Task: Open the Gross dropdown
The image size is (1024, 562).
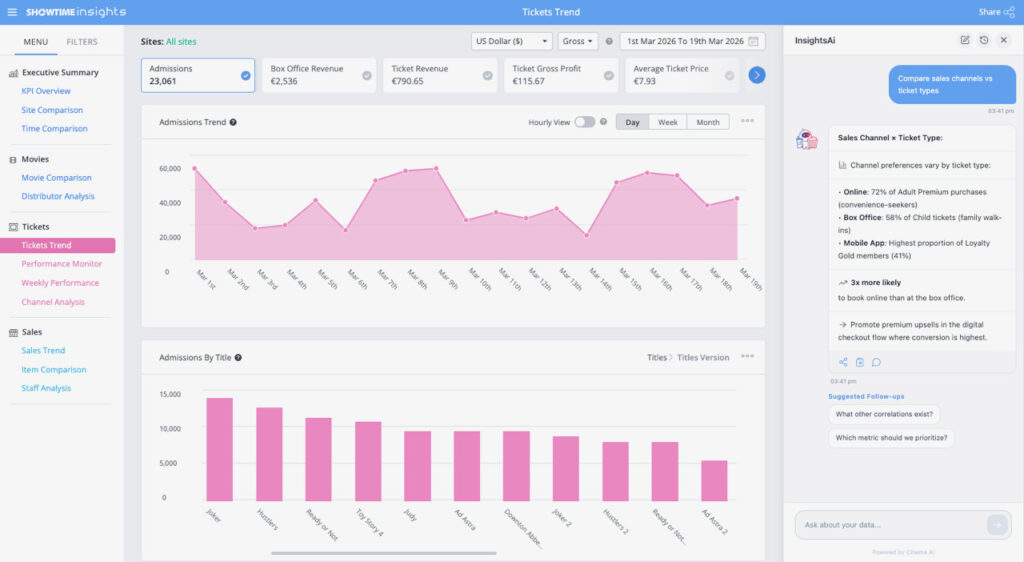Action: pos(577,41)
